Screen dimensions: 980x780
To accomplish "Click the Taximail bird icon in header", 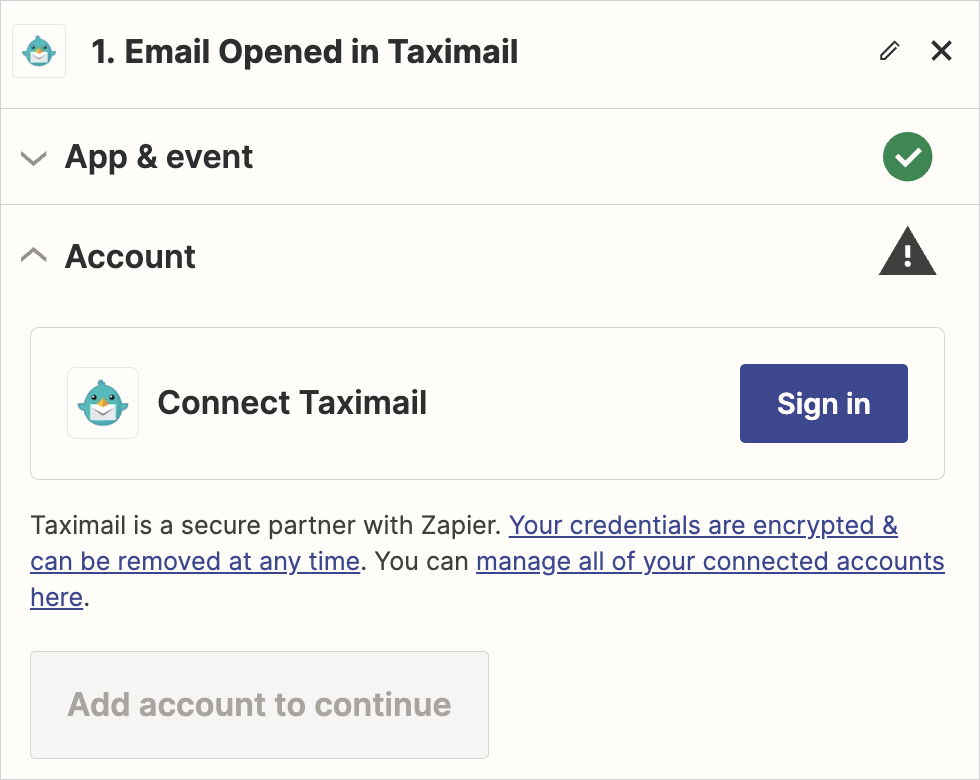I will pos(39,51).
